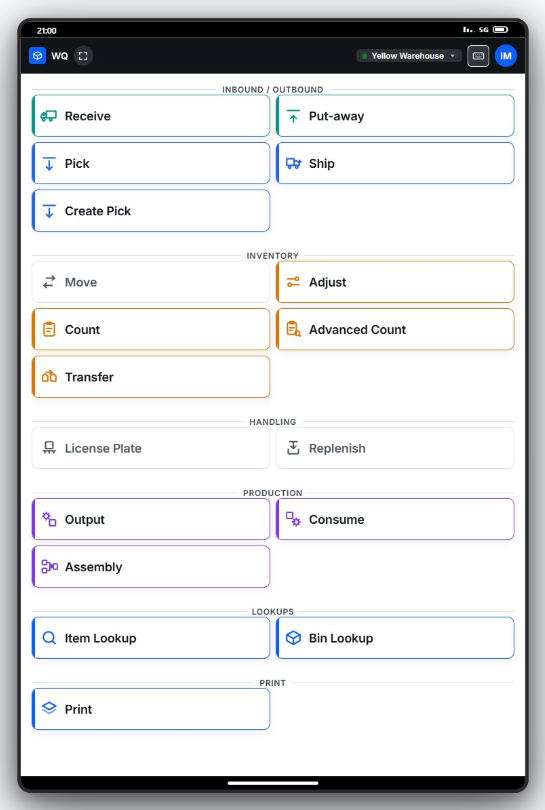Click the 21:00 clock in status bar
Screen dimensions: 545x810
(x=46, y=30)
